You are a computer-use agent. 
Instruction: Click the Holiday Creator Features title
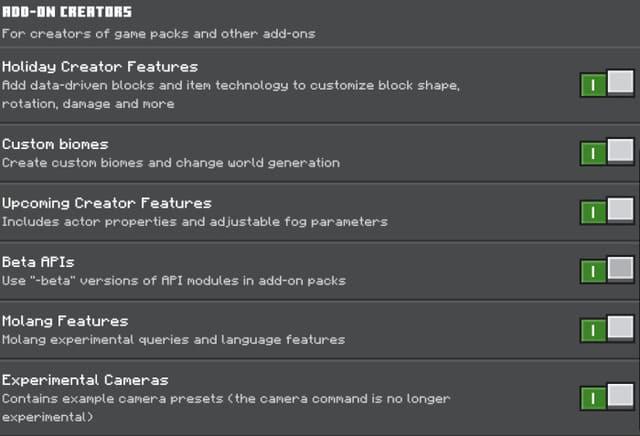[x=100, y=66]
